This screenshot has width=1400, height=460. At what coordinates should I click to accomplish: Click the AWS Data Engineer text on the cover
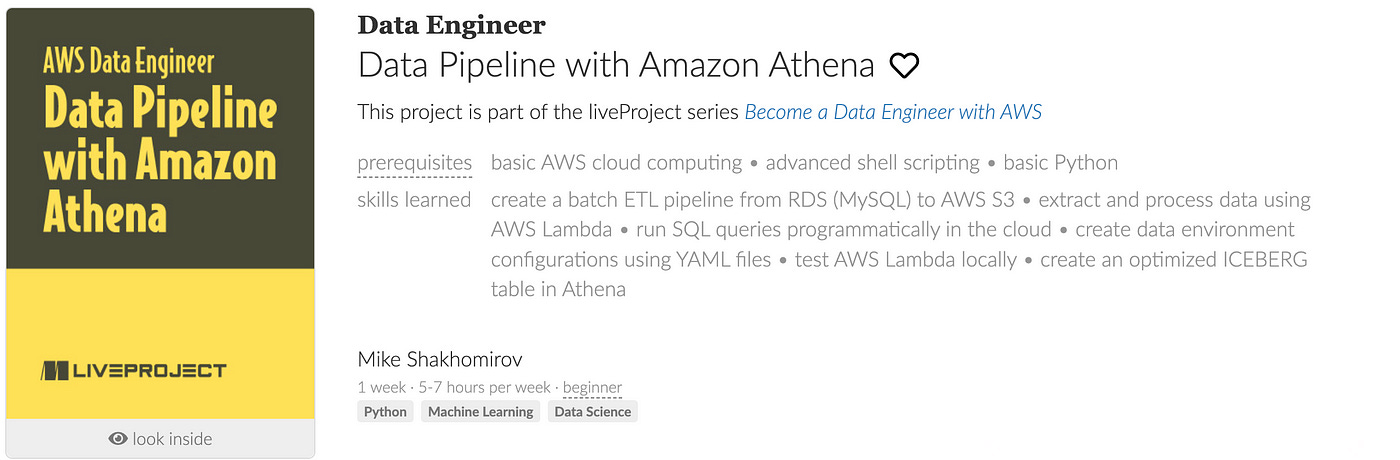pos(128,63)
